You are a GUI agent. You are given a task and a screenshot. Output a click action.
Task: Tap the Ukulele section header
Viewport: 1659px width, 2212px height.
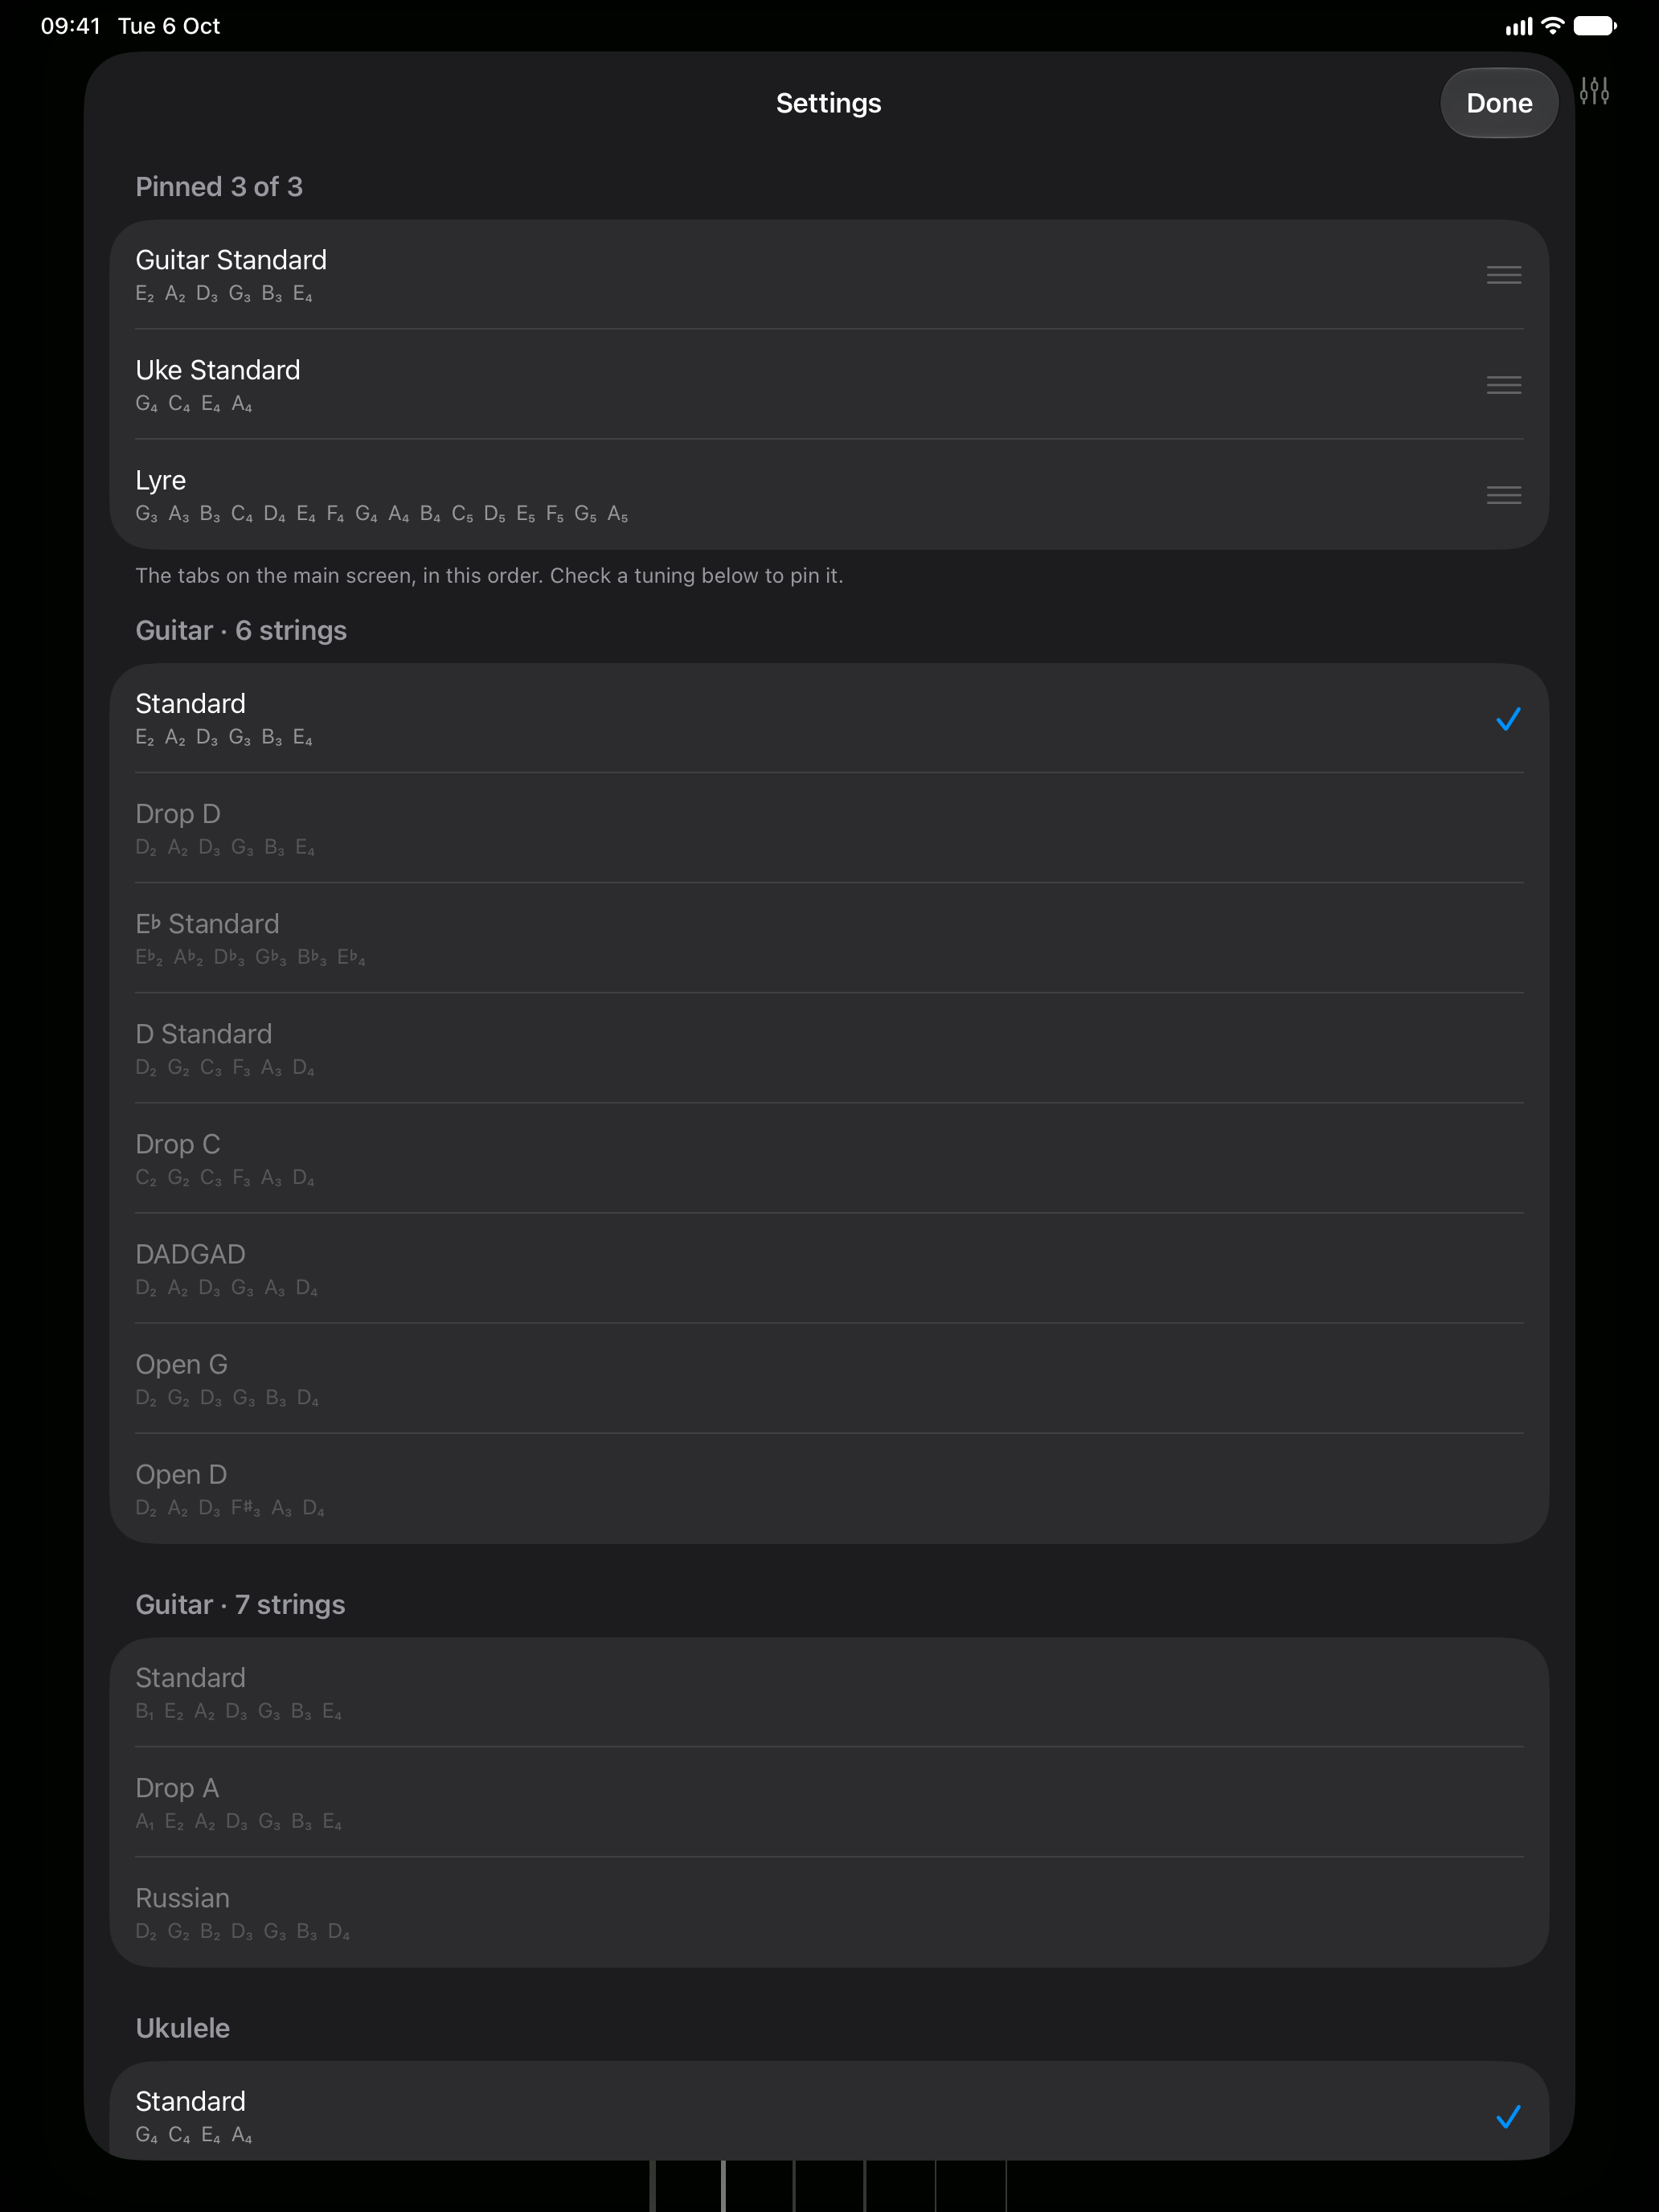(x=182, y=2028)
